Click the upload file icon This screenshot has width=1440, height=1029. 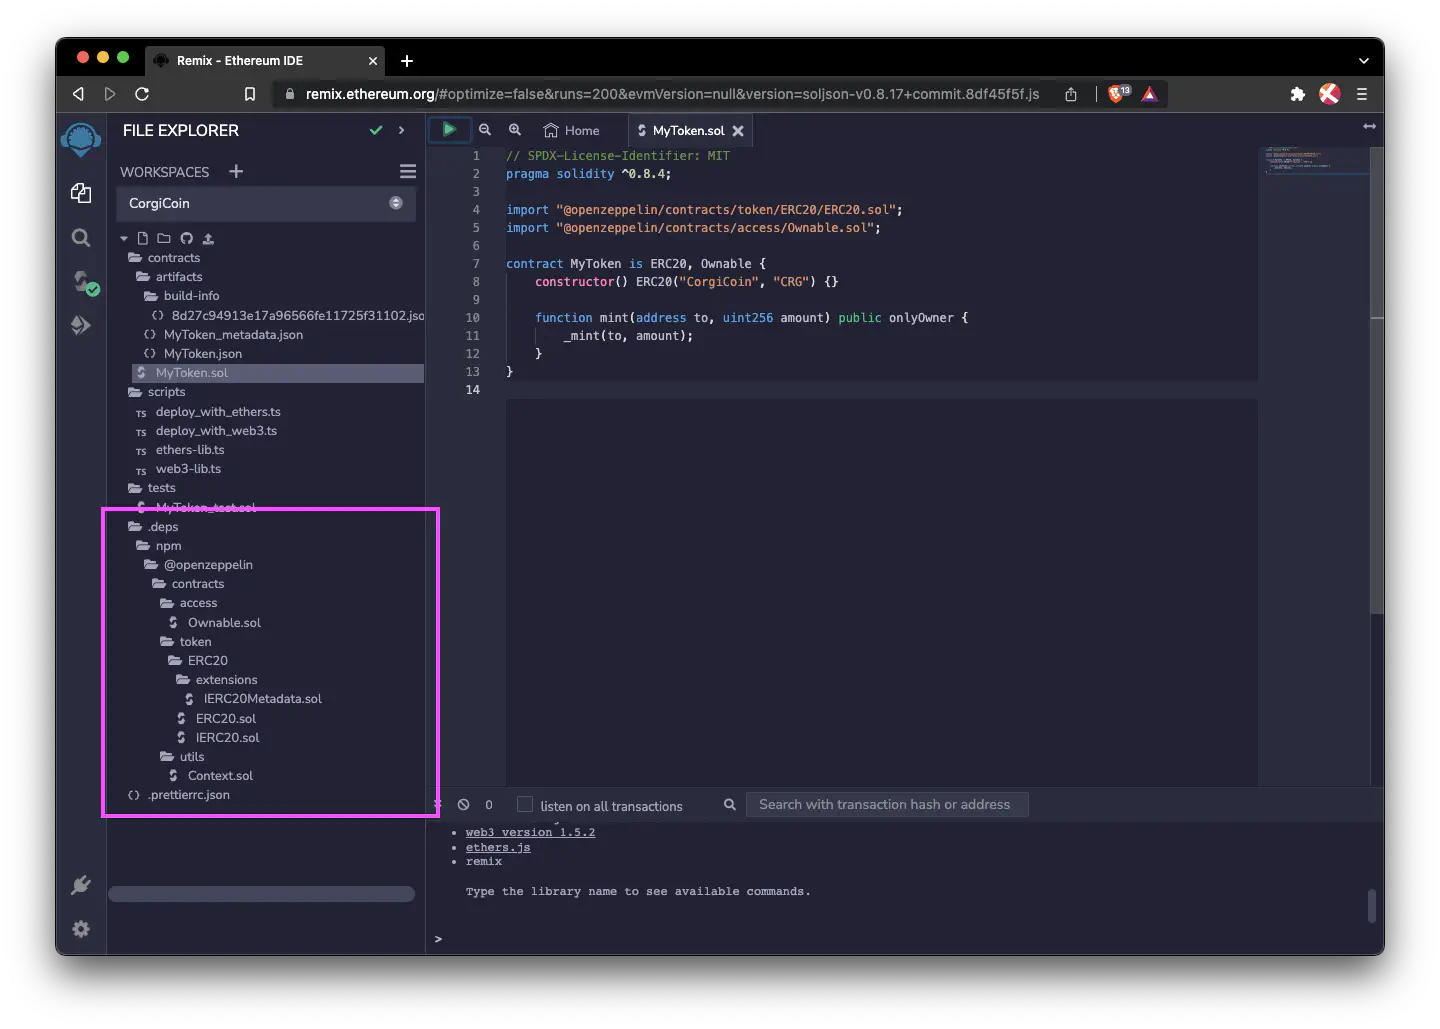coord(208,238)
